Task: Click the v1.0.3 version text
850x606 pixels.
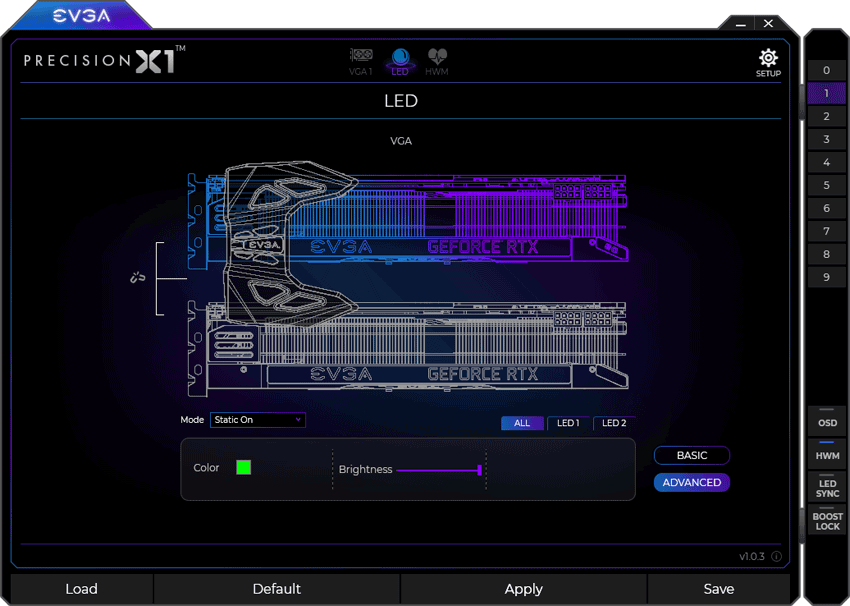Action: (751, 557)
